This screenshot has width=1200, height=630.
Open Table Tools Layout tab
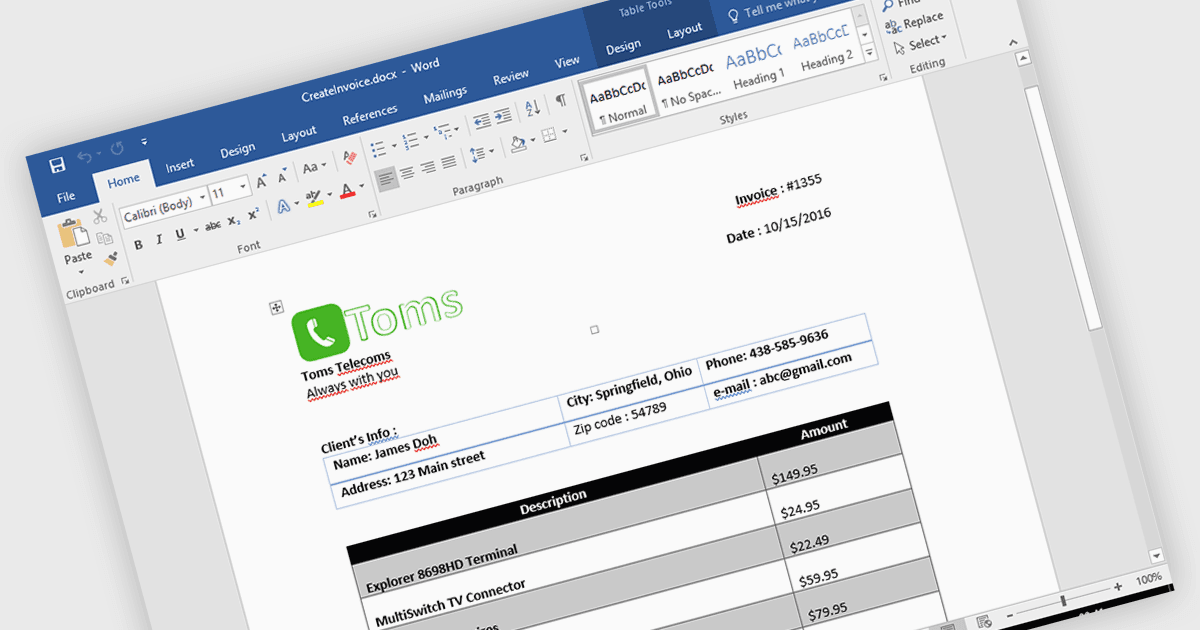685,31
